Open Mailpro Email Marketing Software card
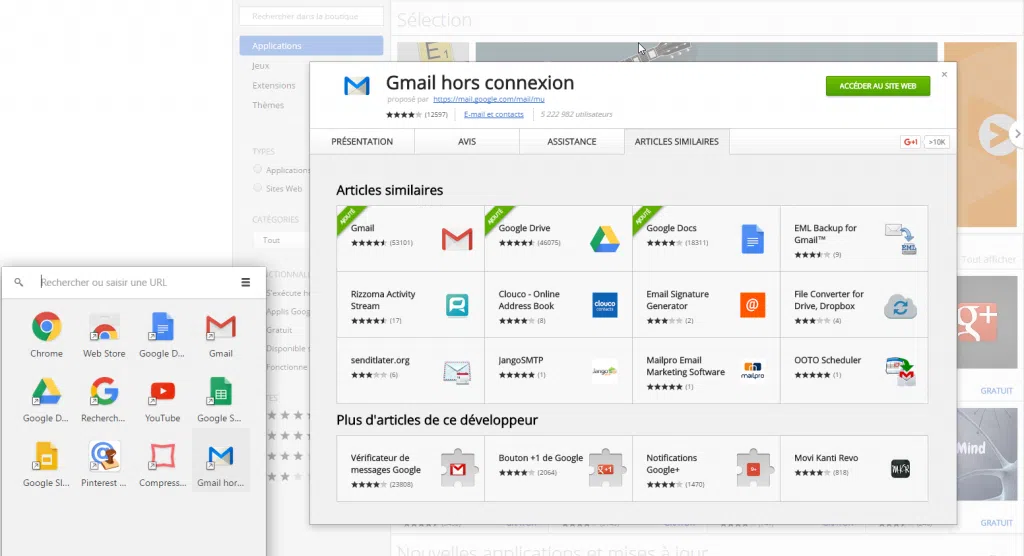This screenshot has width=1024, height=556. pos(706,370)
